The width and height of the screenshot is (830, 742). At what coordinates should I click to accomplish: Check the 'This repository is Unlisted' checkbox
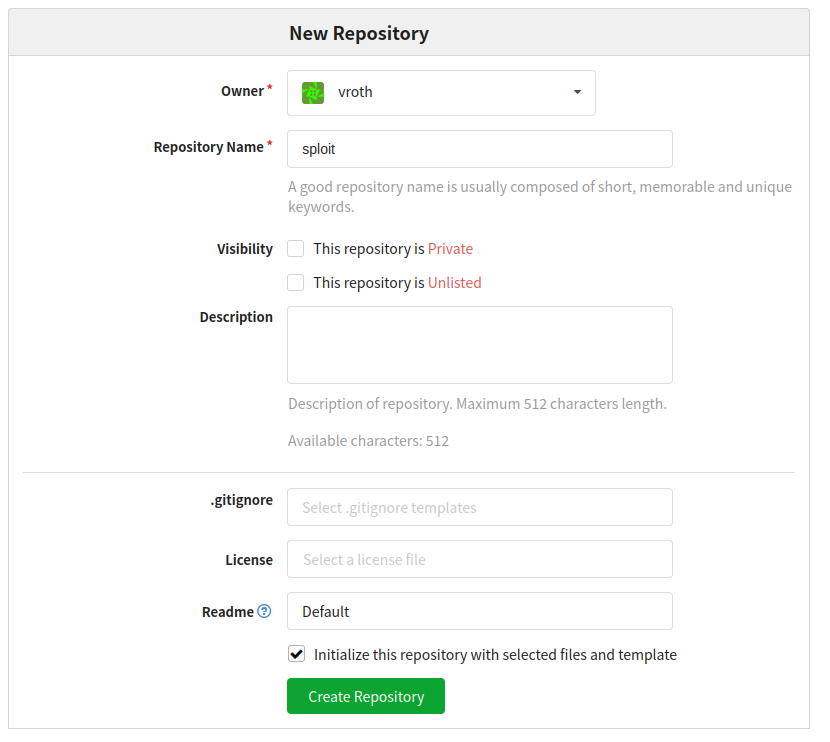pos(295,282)
